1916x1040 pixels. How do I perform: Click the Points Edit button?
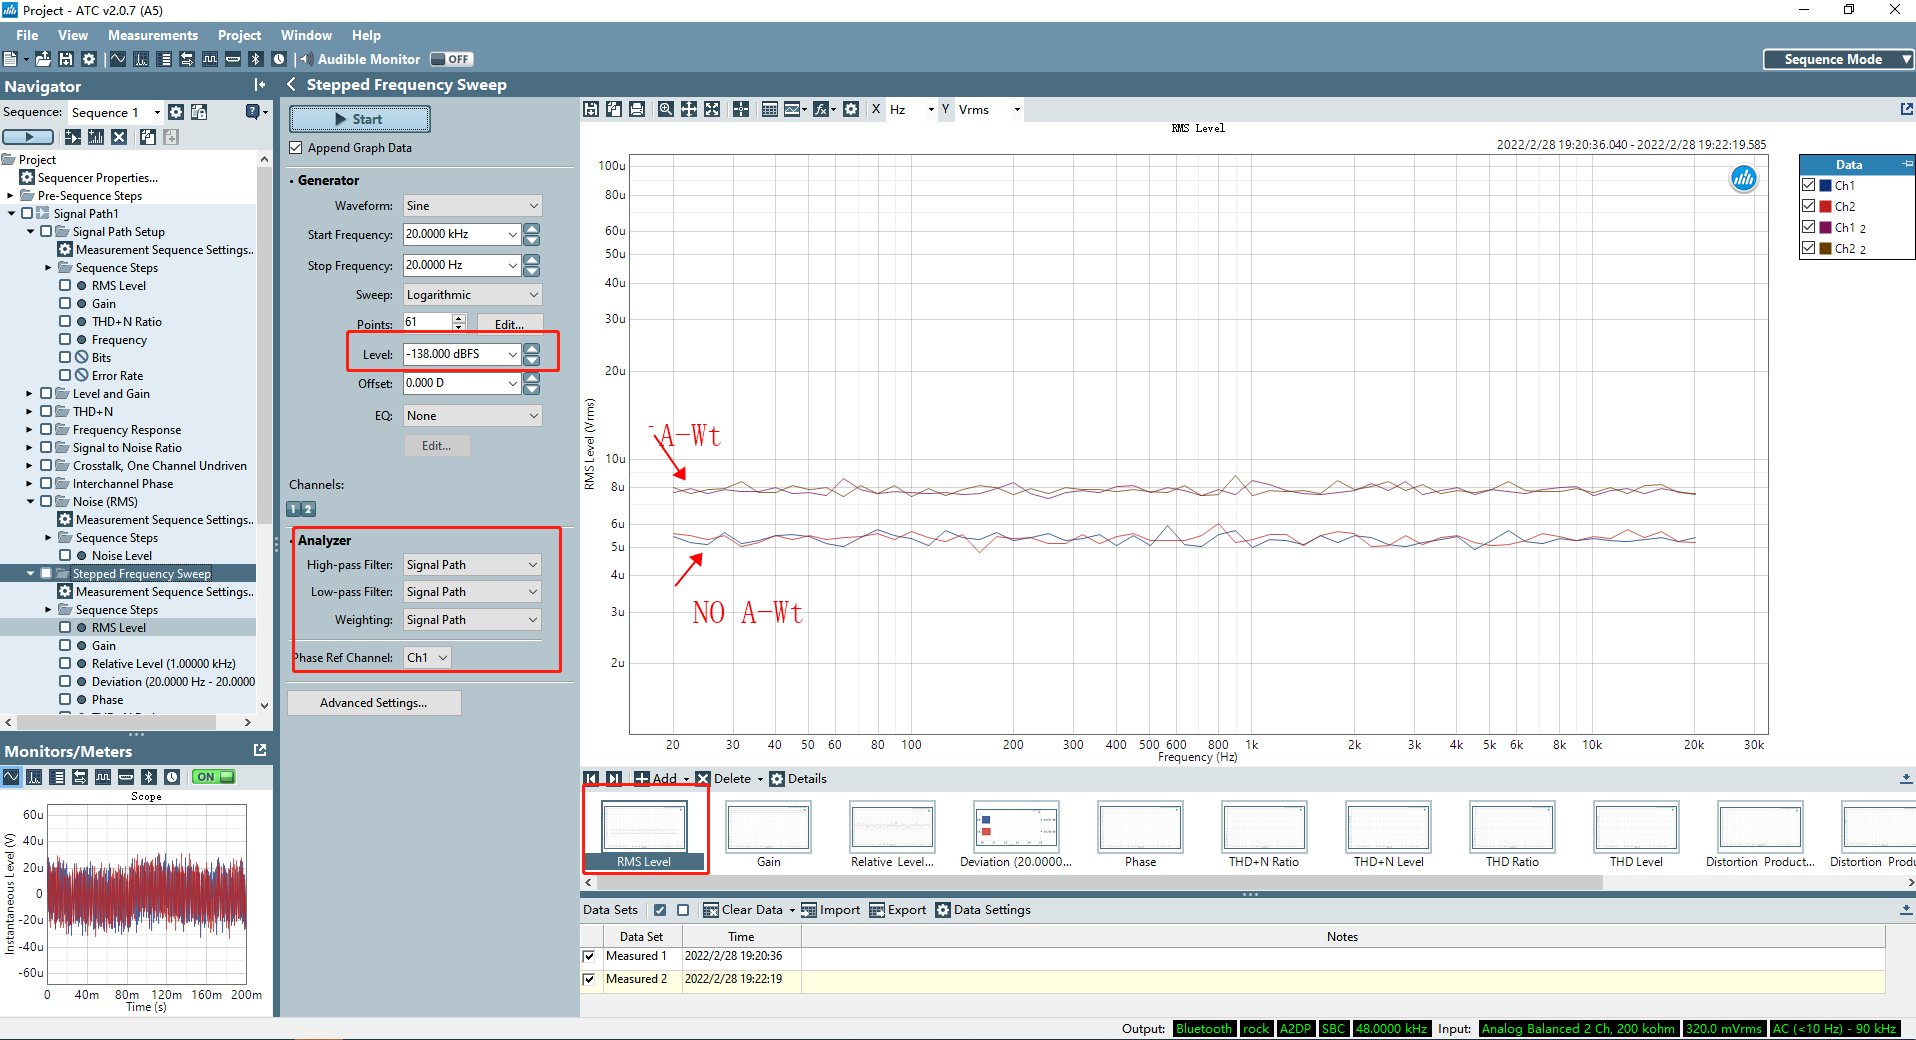click(510, 324)
